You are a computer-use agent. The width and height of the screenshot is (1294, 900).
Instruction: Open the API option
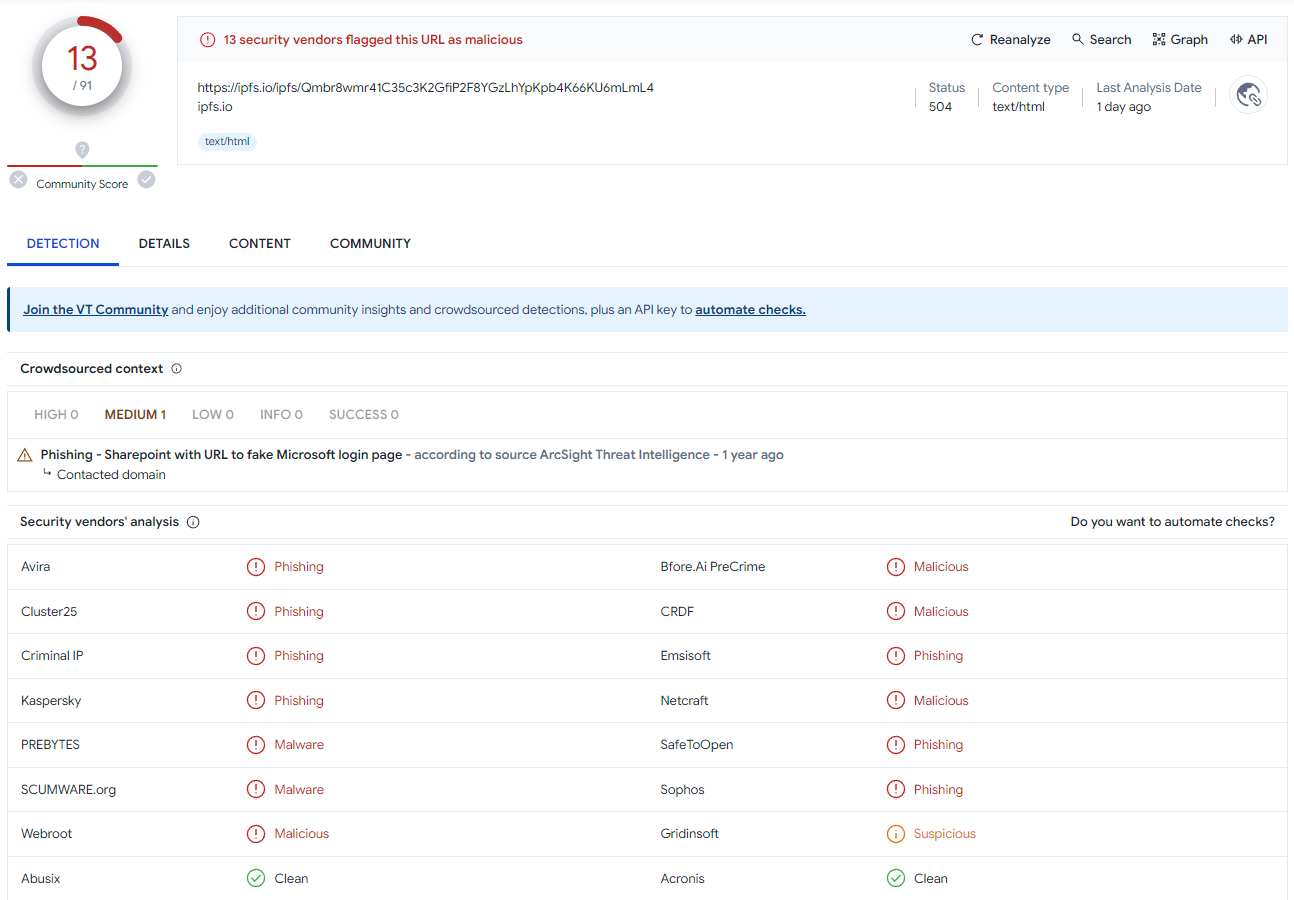click(1248, 40)
